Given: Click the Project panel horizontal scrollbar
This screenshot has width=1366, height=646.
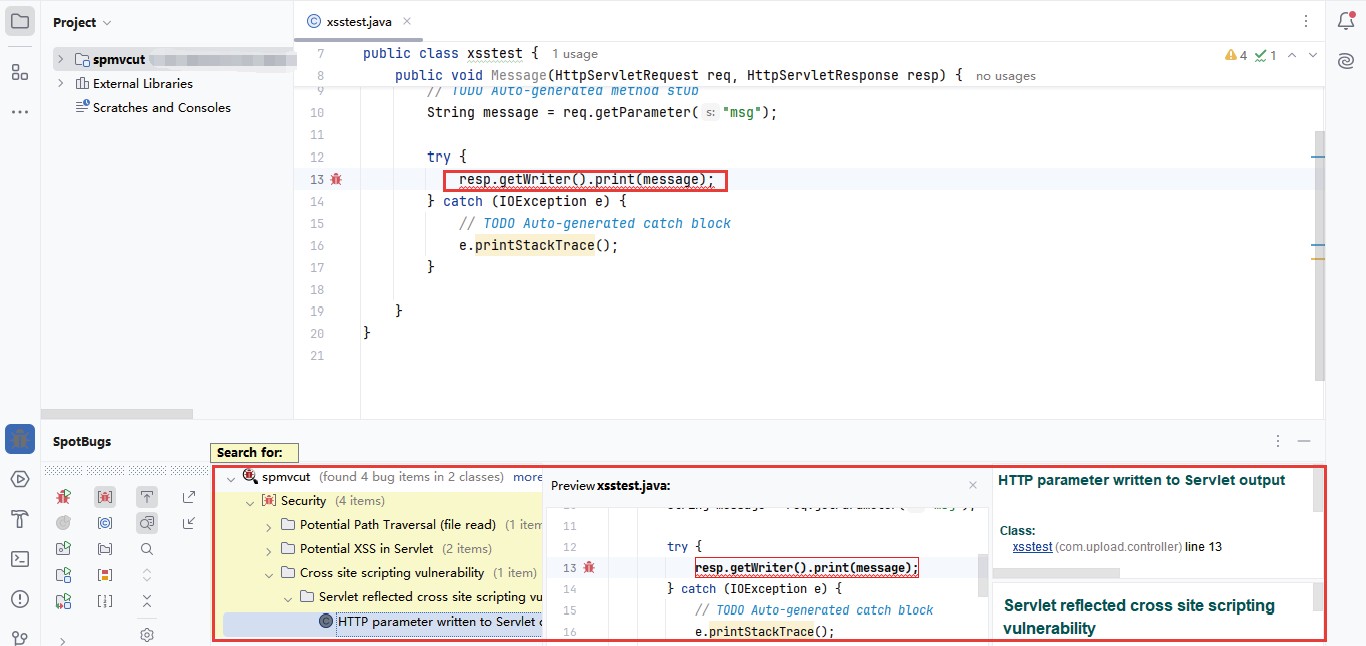Looking at the screenshot, I should pos(117,414).
